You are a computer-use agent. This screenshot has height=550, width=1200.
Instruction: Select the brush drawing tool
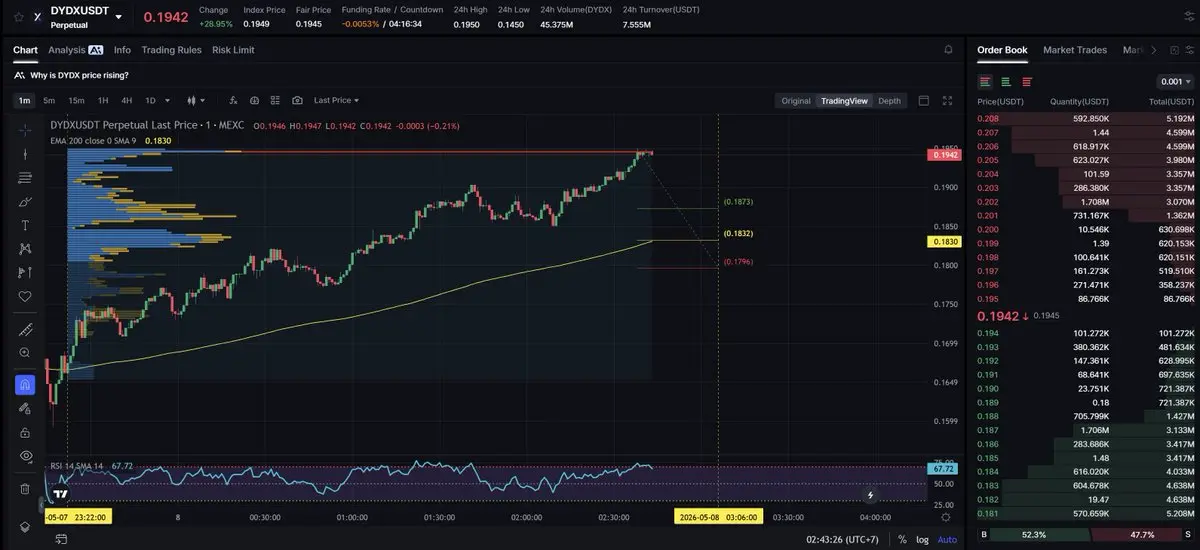pos(25,201)
